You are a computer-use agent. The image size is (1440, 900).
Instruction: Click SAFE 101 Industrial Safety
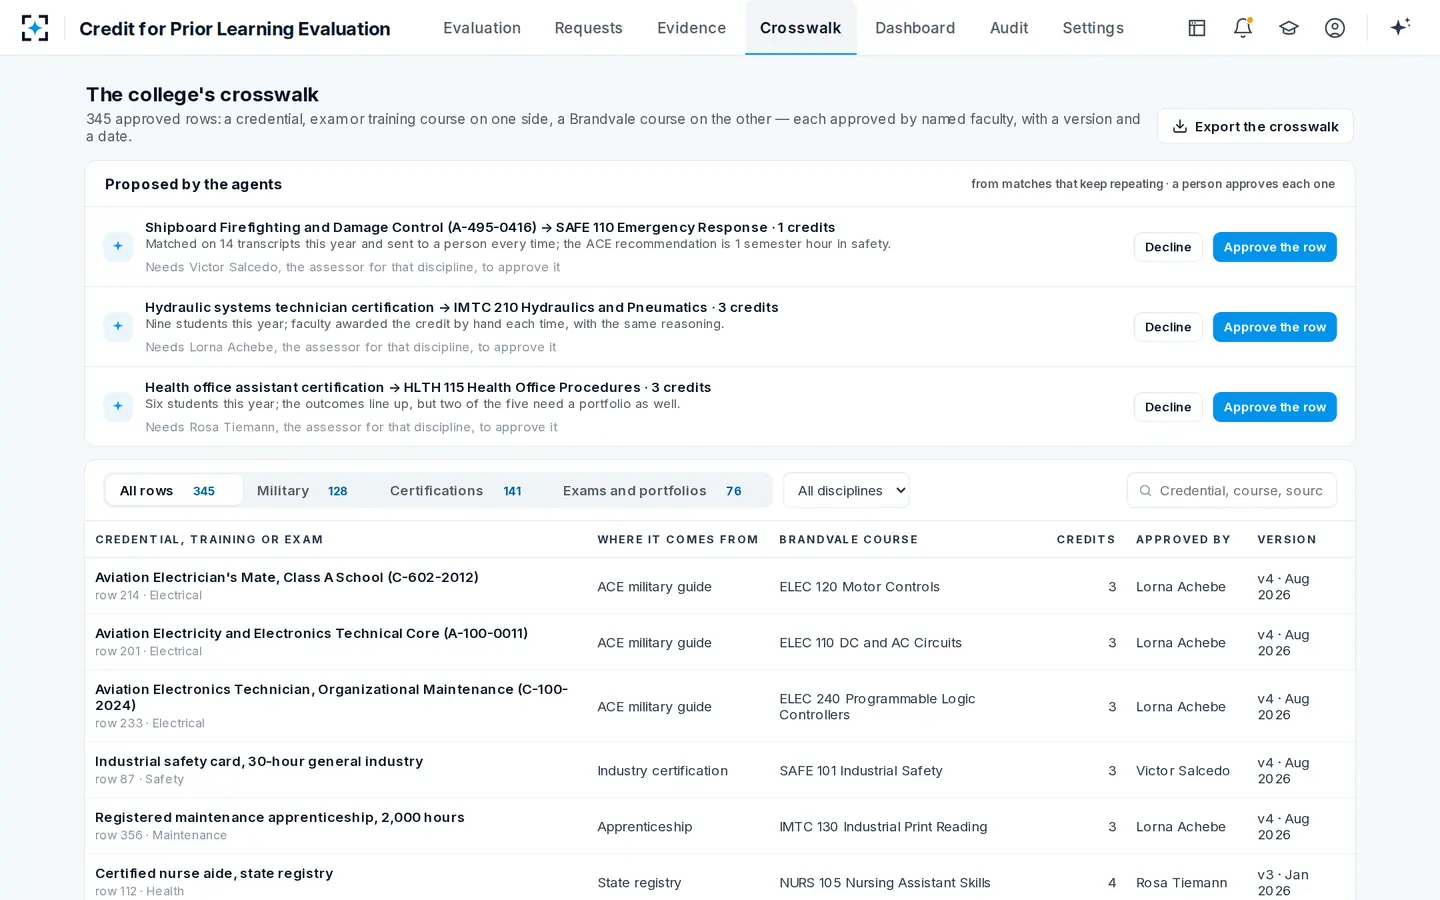[x=861, y=771]
